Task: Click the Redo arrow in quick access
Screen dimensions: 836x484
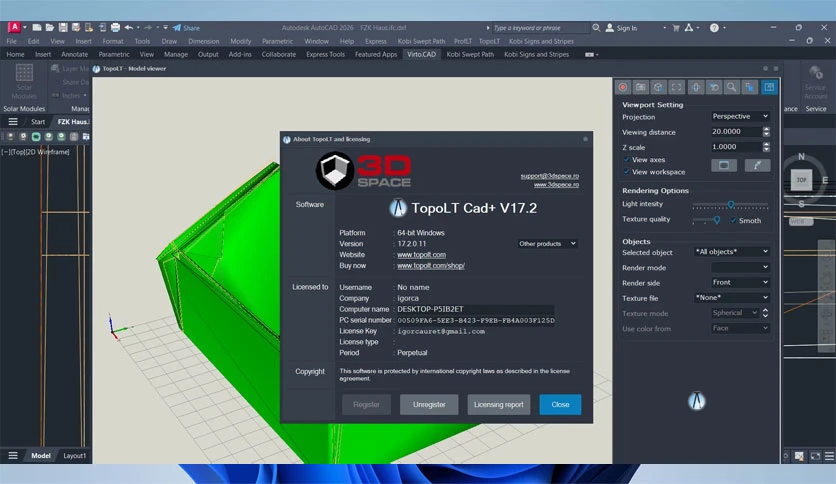Action: 148,28
